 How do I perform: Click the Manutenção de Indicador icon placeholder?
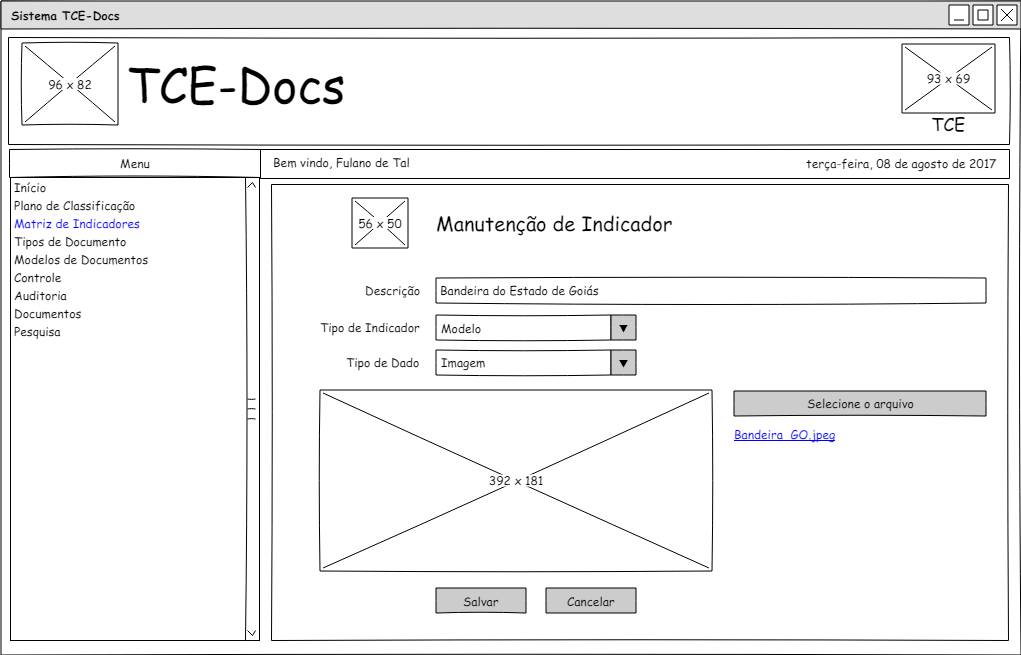pos(380,223)
